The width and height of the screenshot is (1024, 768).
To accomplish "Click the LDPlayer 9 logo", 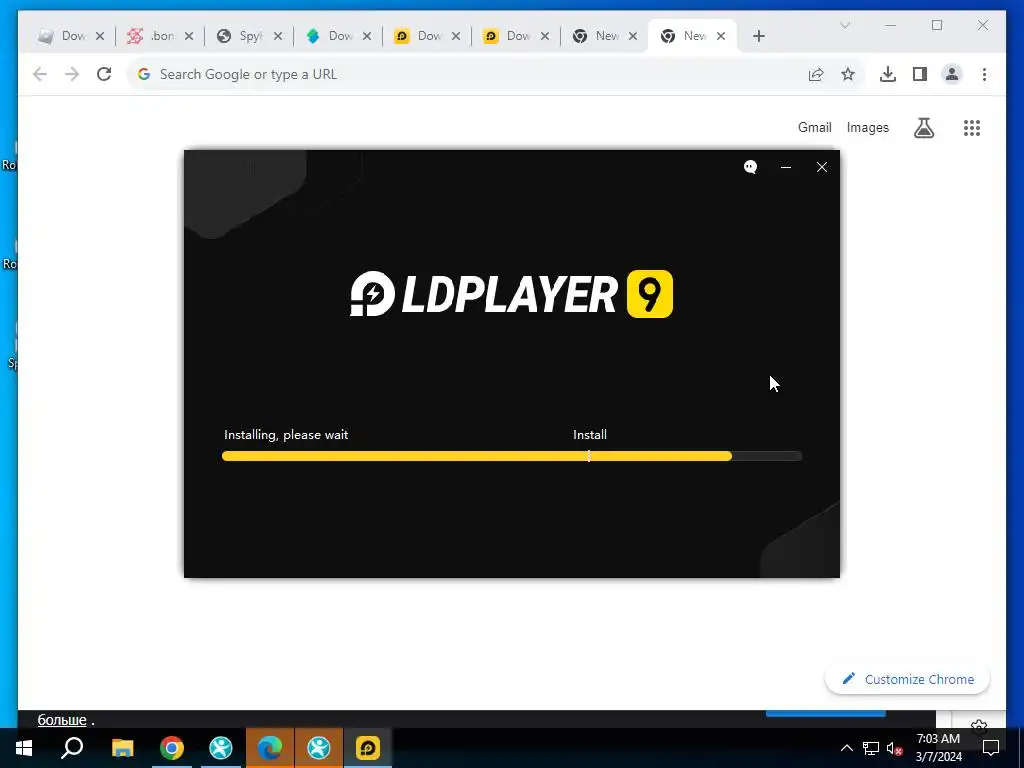I will click(511, 294).
